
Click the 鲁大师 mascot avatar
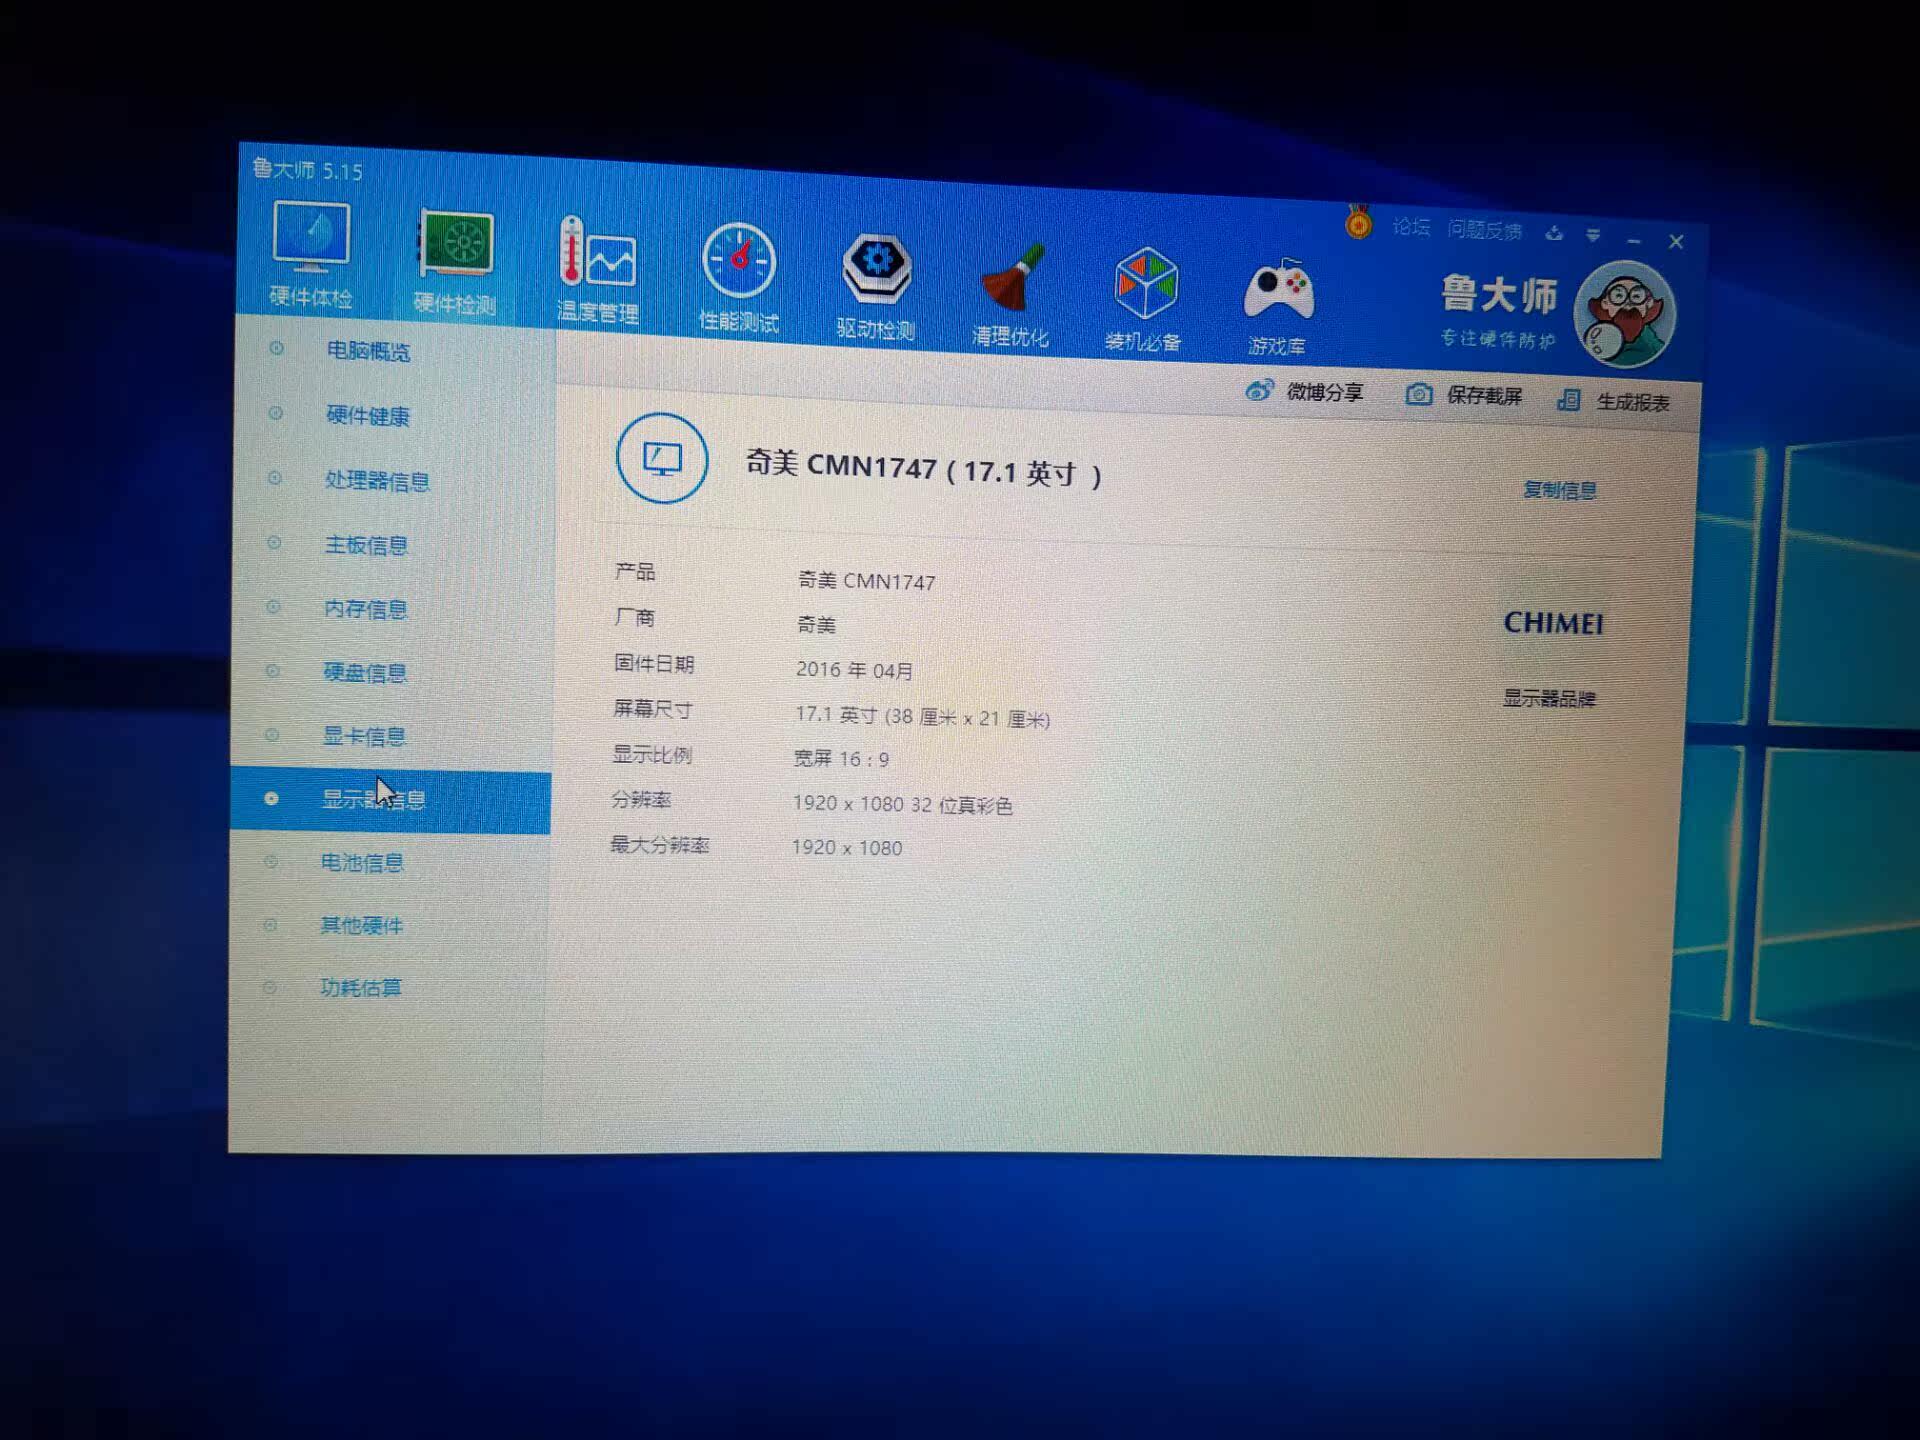(1623, 315)
